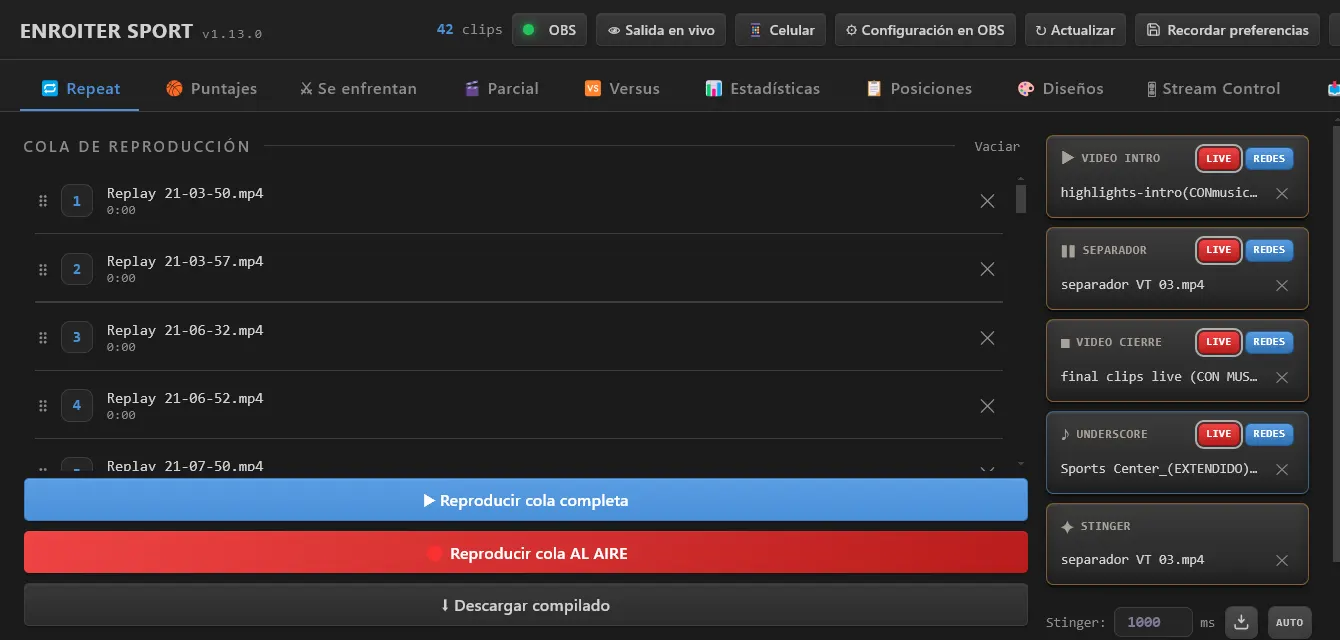Select file name Replay 21-06-32.mp4
This screenshot has width=1340, height=640.
(x=185, y=330)
